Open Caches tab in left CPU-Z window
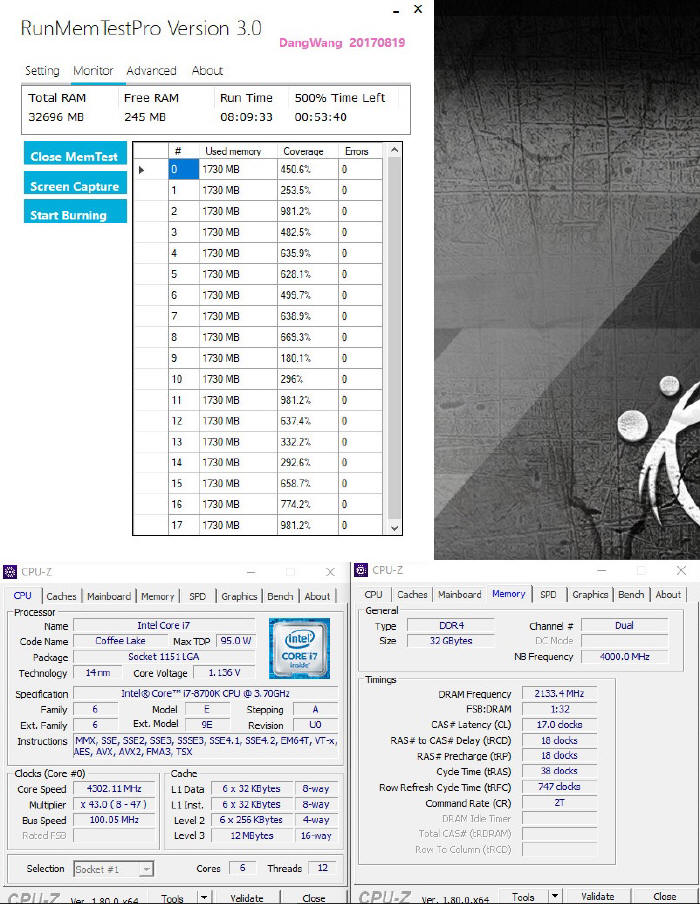The height and width of the screenshot is (904, 700). 61,596
